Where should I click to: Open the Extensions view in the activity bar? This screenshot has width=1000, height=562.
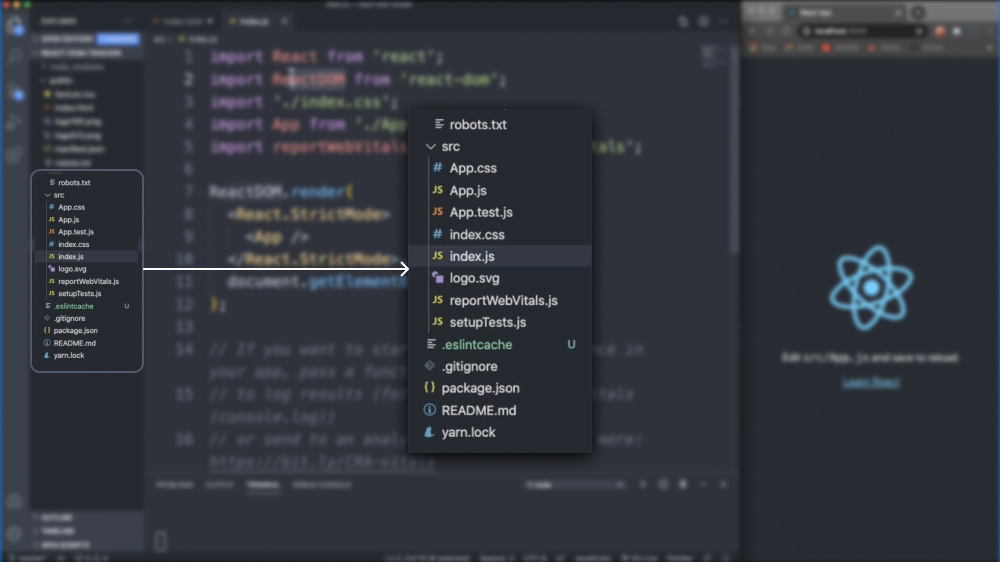14,155
